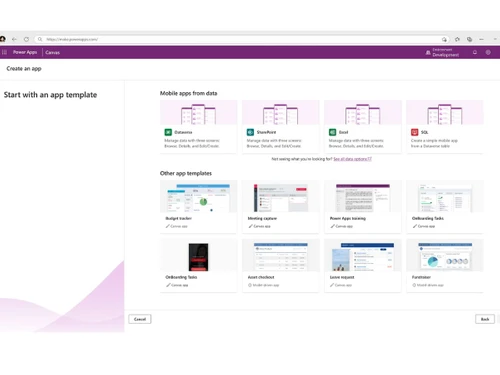
Task: Click Model-driven app icon under Fundraiser
Action: 414,285
